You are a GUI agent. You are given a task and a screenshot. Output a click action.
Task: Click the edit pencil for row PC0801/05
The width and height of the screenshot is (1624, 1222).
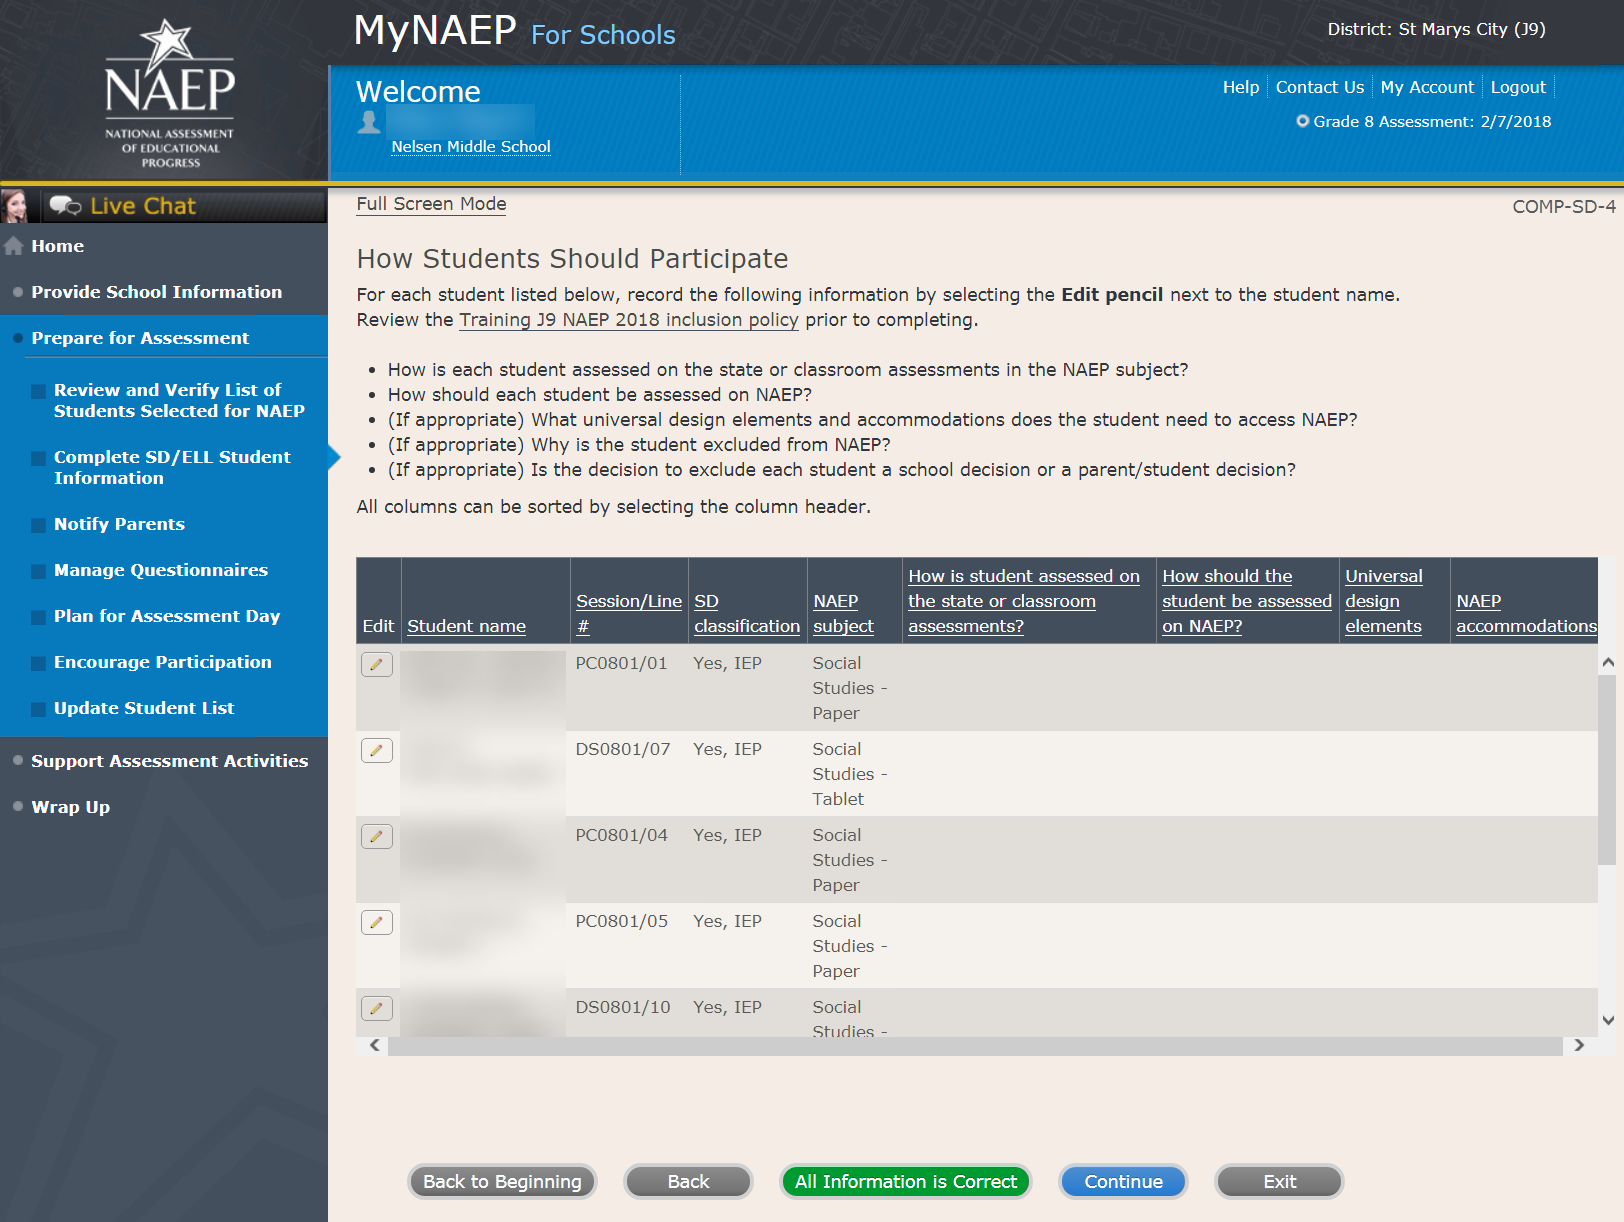click(377, 922)
